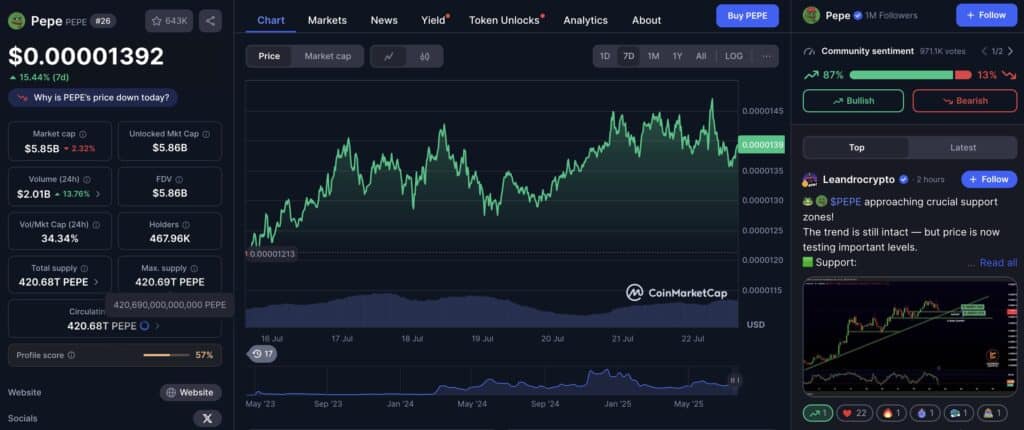Click circulating supply verified circle icon
Viewport: 1024px width, 430px height.
[x=144, y=325]
